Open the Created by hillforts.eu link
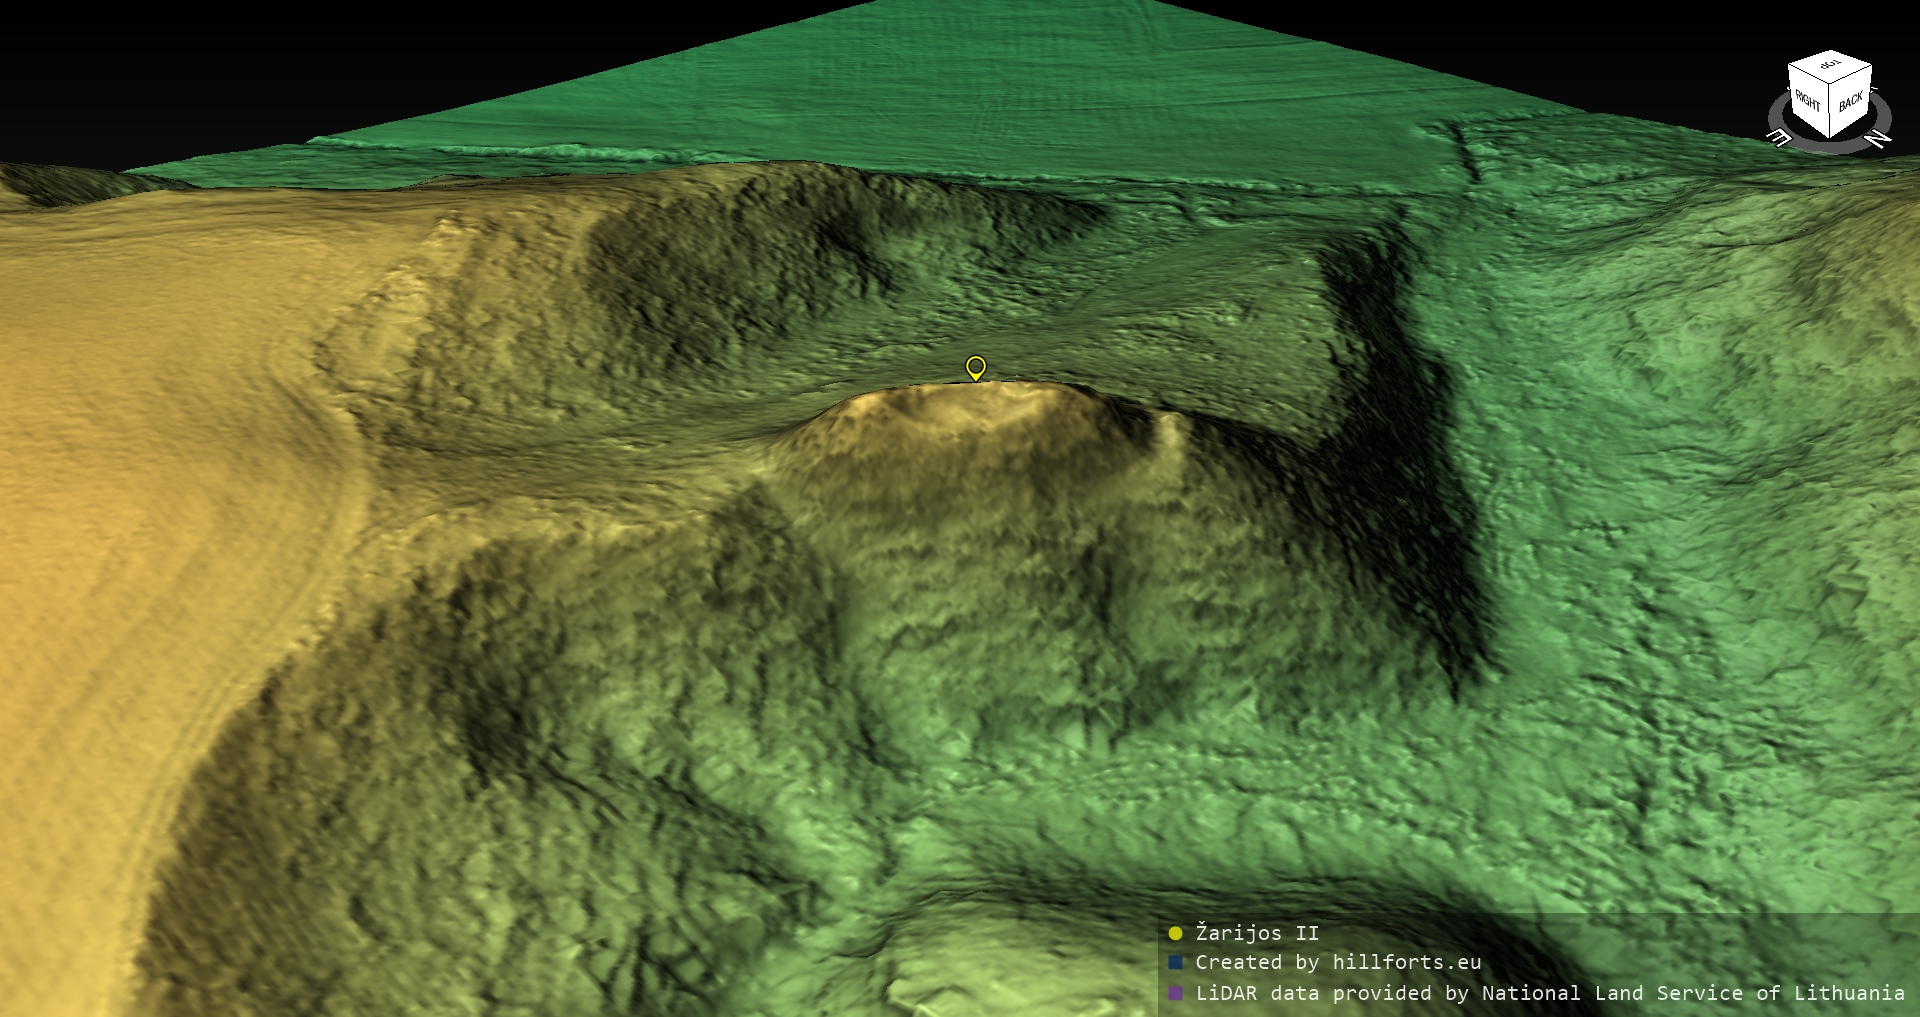 1338,962
